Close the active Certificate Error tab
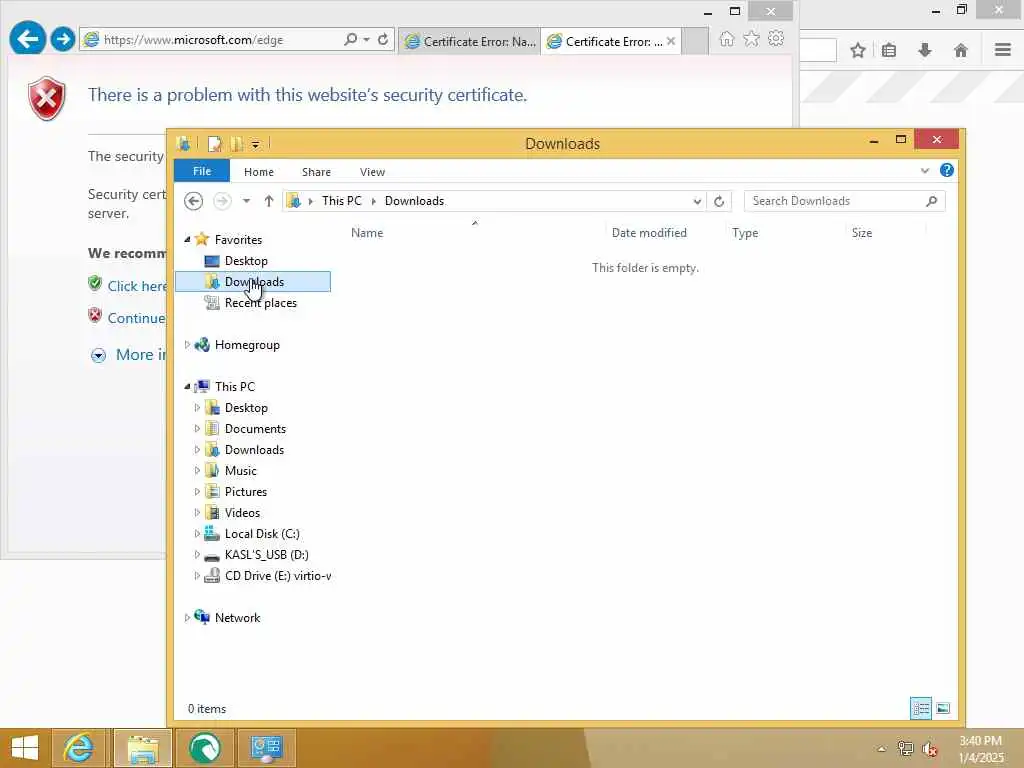1024x768 pixels. 671,41
